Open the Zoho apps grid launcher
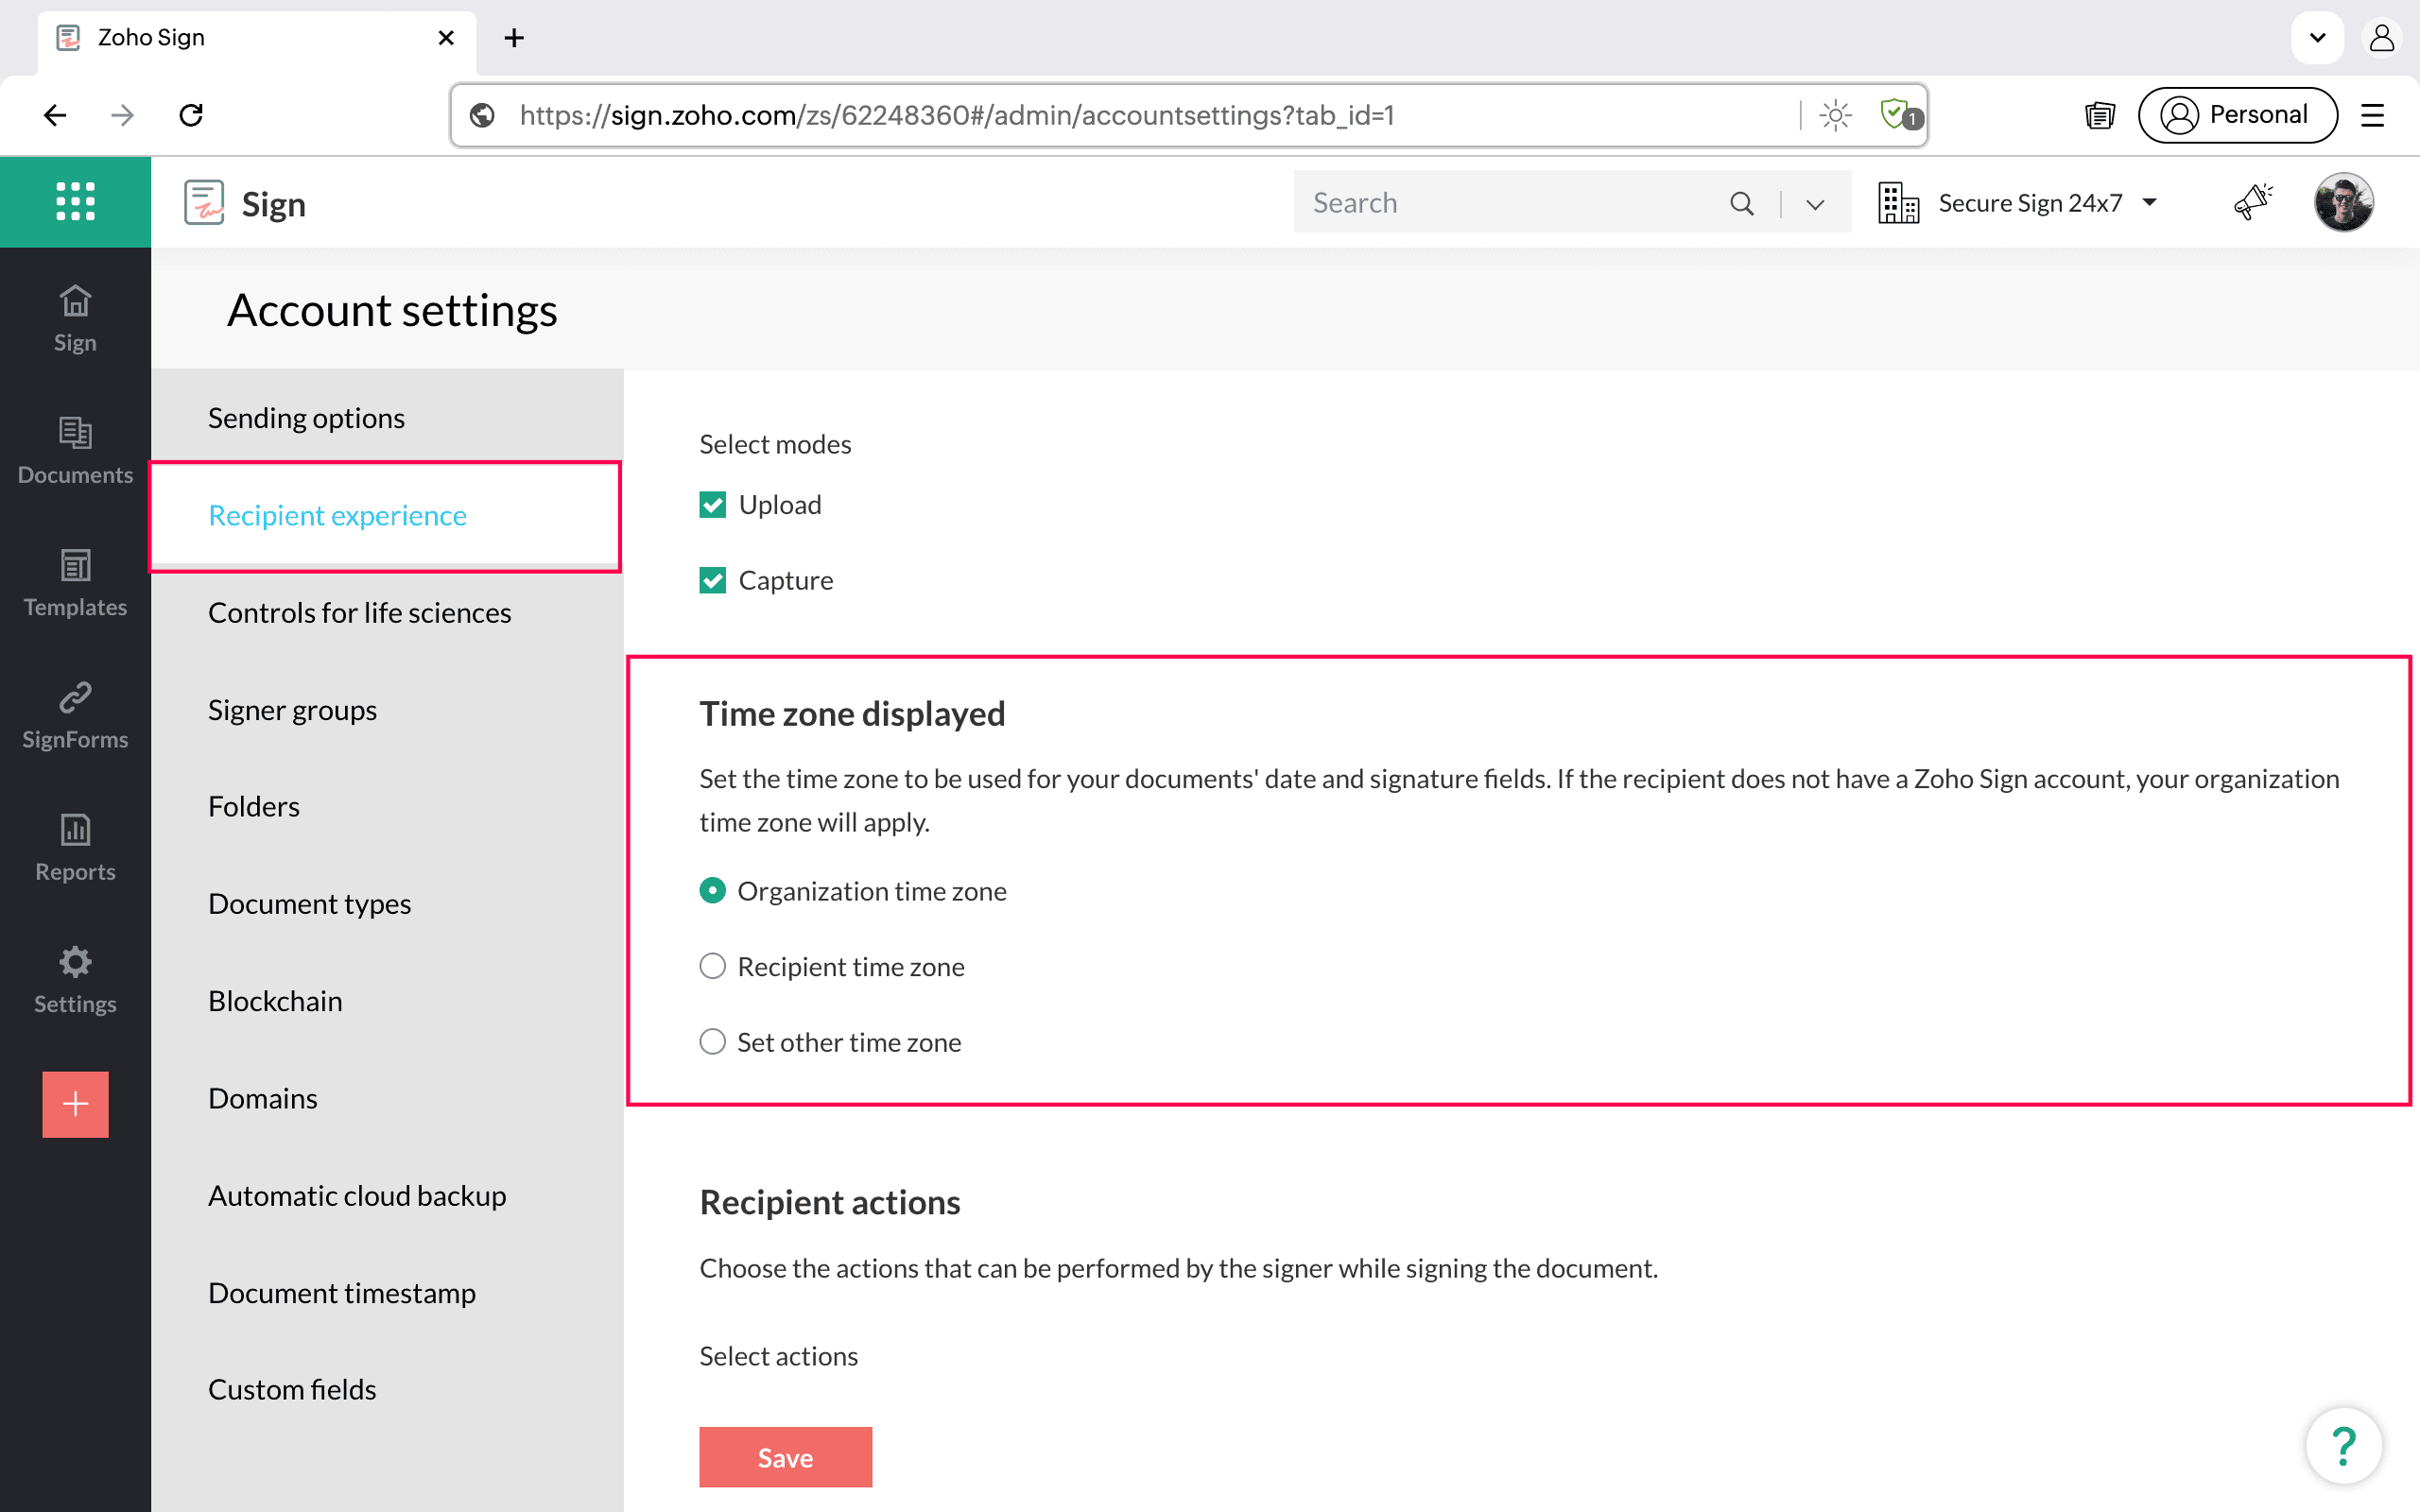The width and height of the screenshot is (2420, 1512). (75, 201)
